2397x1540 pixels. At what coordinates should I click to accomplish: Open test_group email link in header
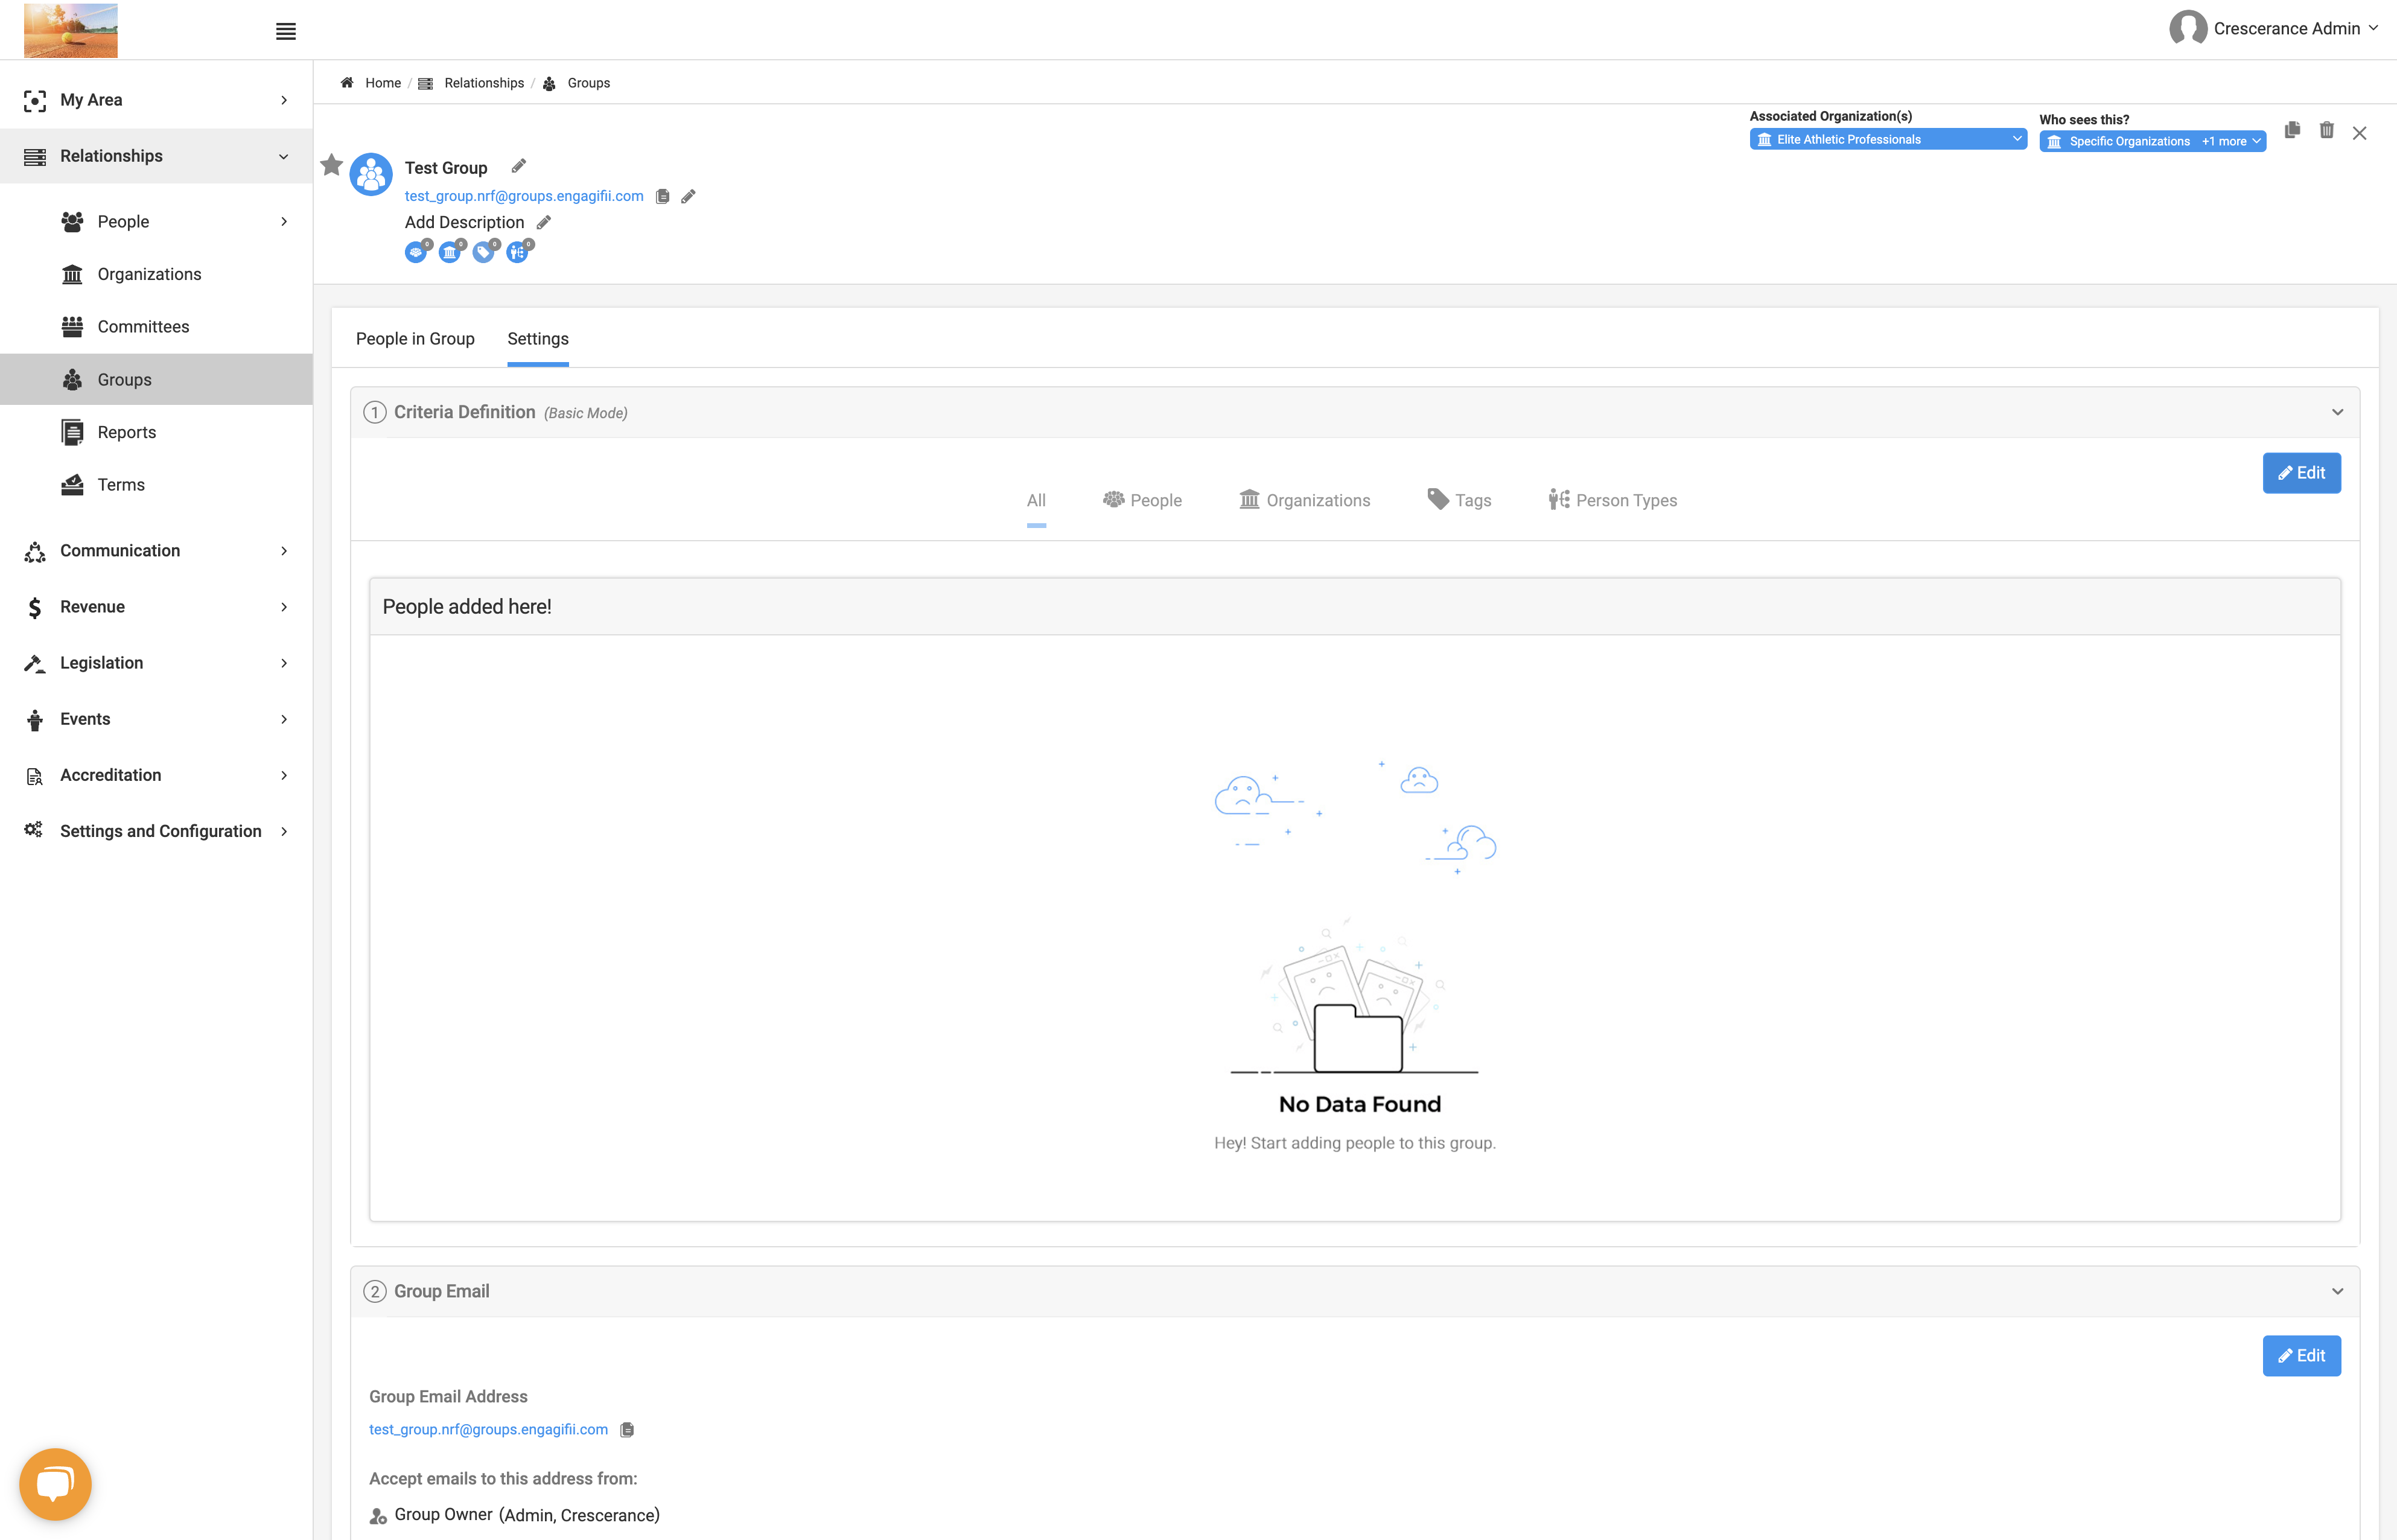tap(524, 196)
